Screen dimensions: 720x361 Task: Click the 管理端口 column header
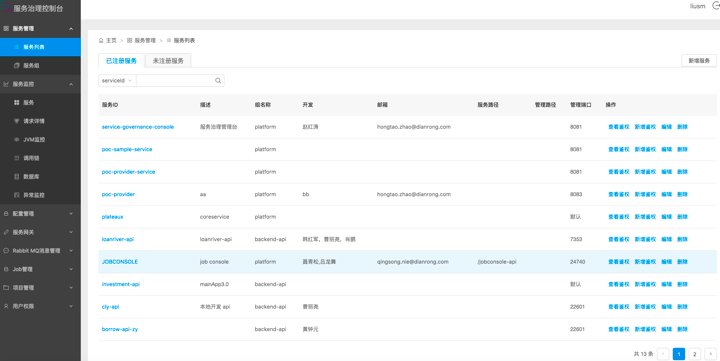tap(580, 105)
